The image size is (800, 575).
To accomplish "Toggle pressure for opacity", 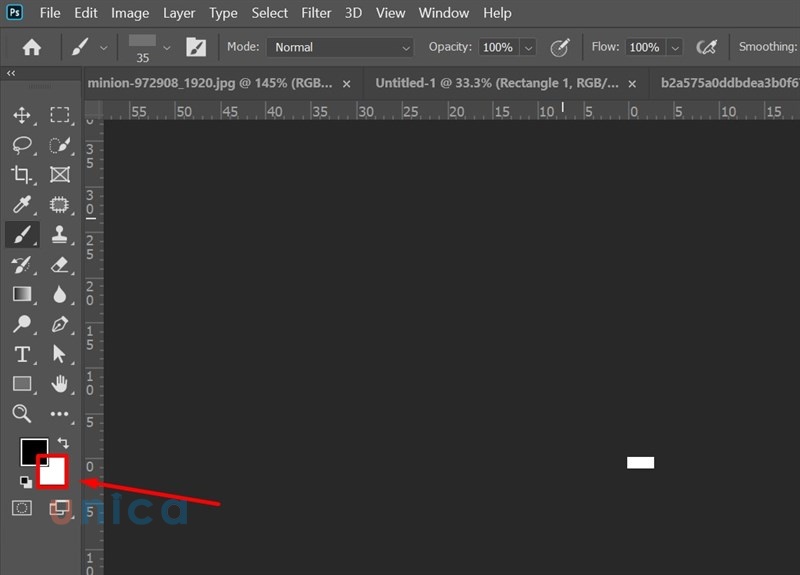I will click(560, 47).
